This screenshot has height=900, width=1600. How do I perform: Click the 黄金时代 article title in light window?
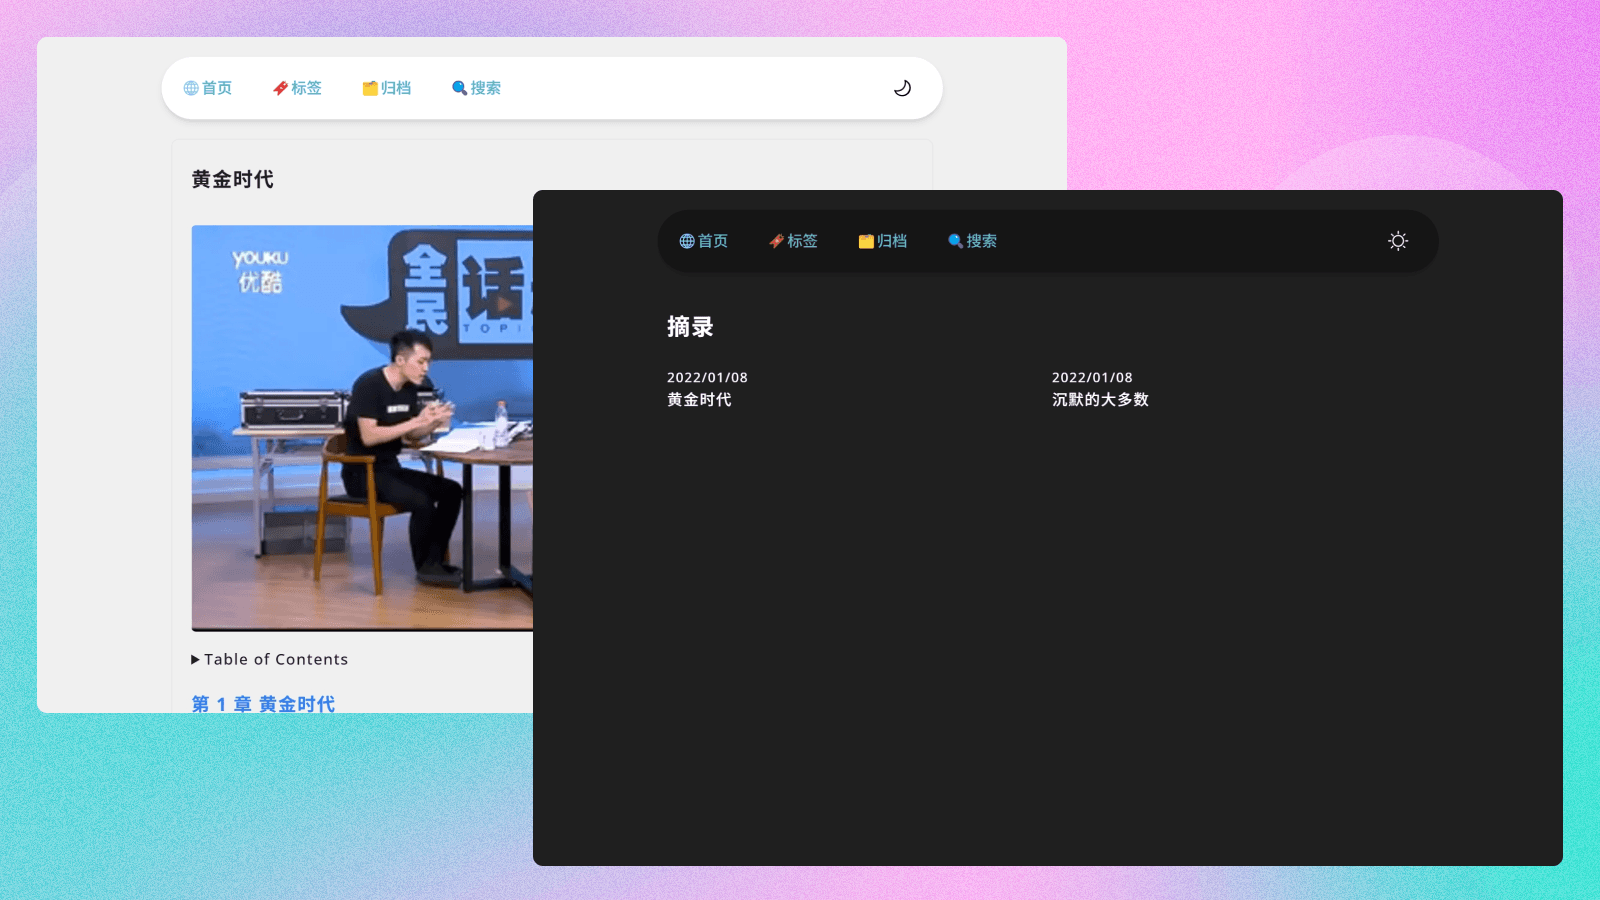pyautogui.click(x=233, y=180)
